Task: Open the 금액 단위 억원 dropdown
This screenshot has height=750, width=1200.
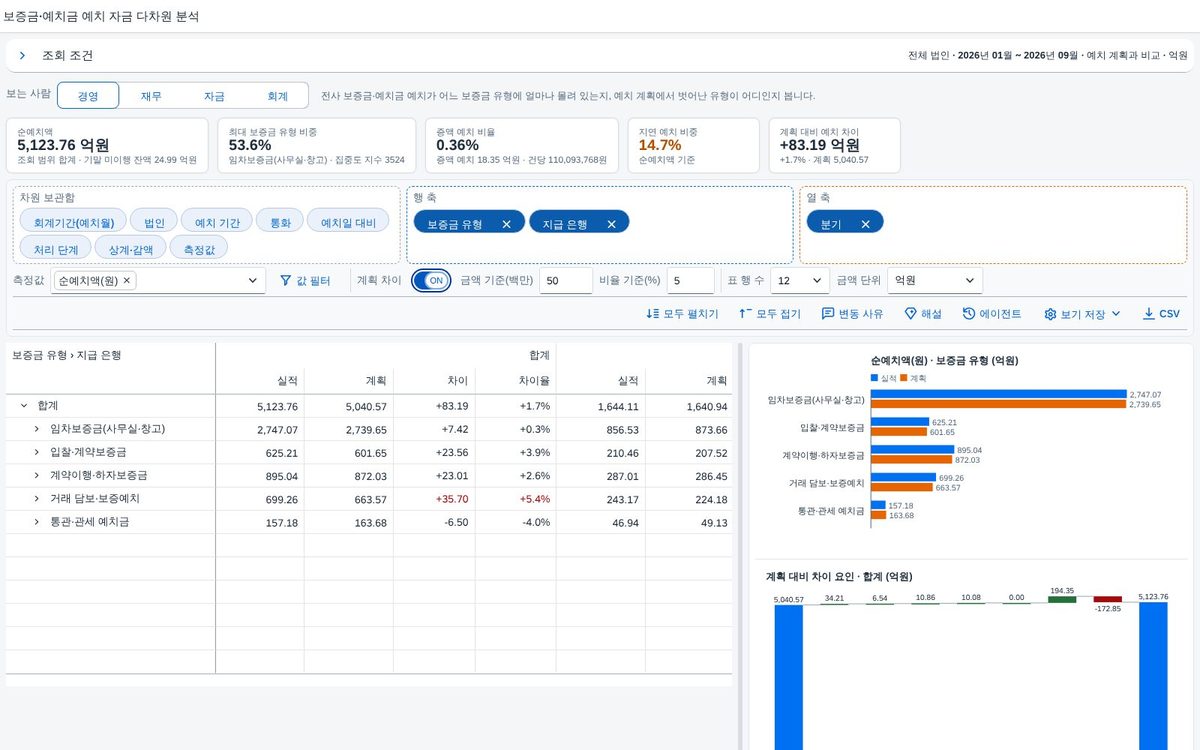Action: click(x=935, y=281)
